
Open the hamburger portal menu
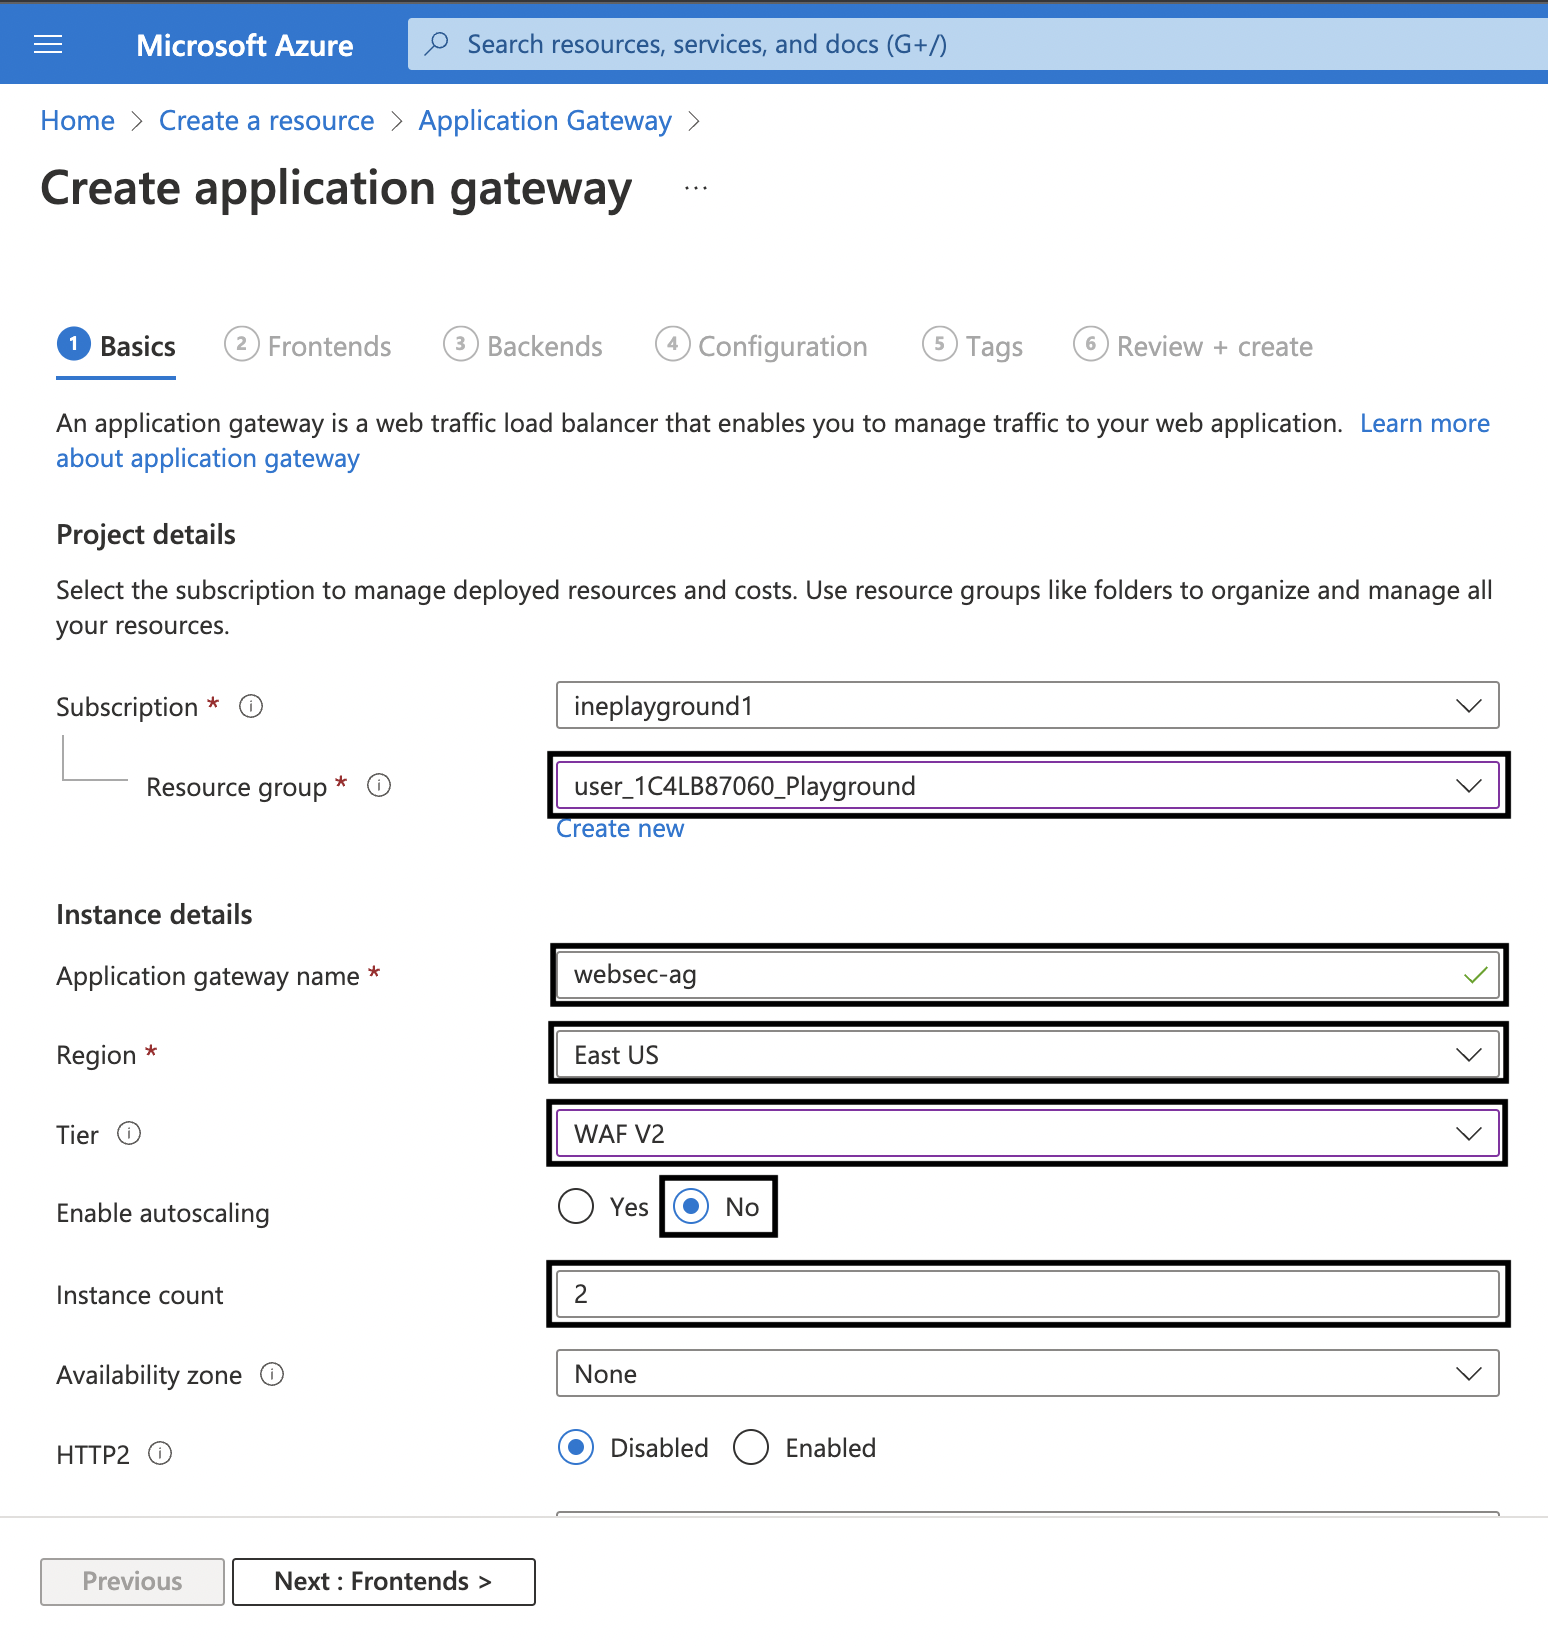(48, 45)
